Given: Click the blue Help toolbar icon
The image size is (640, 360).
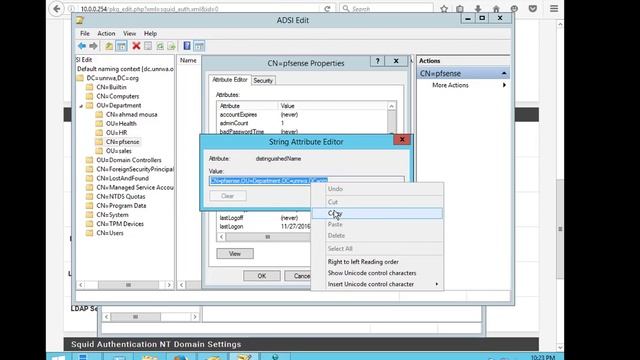Looking at the screenshot, I should tap(187, 46).
